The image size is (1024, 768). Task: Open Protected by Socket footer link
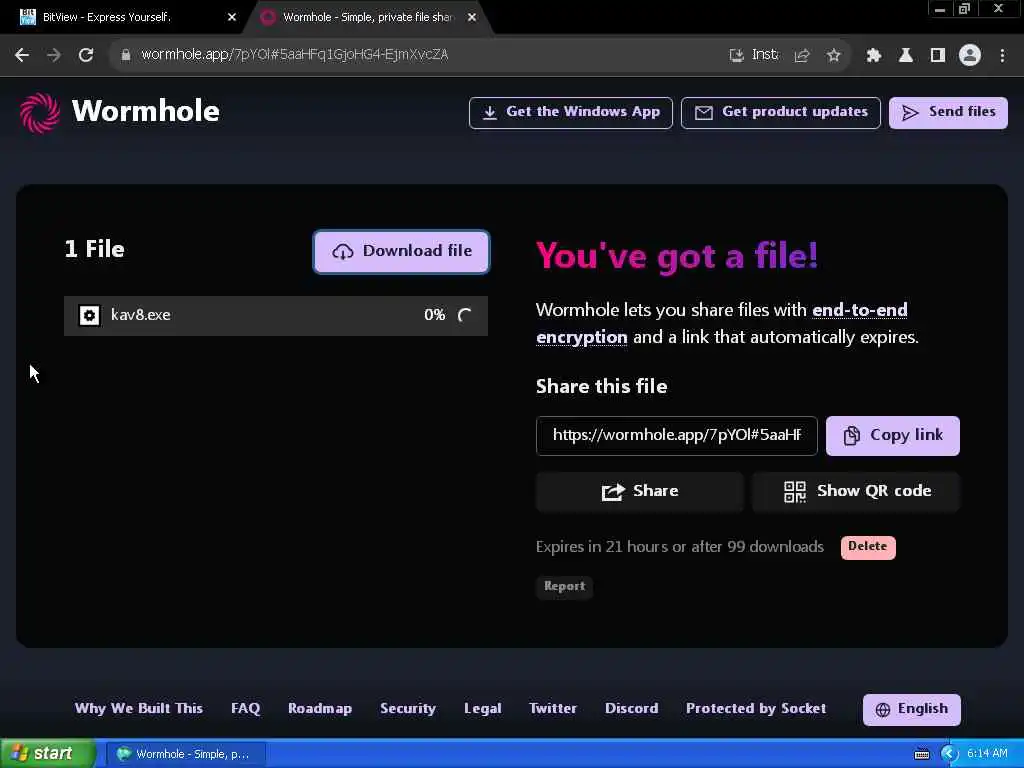[x=756, y=709]
